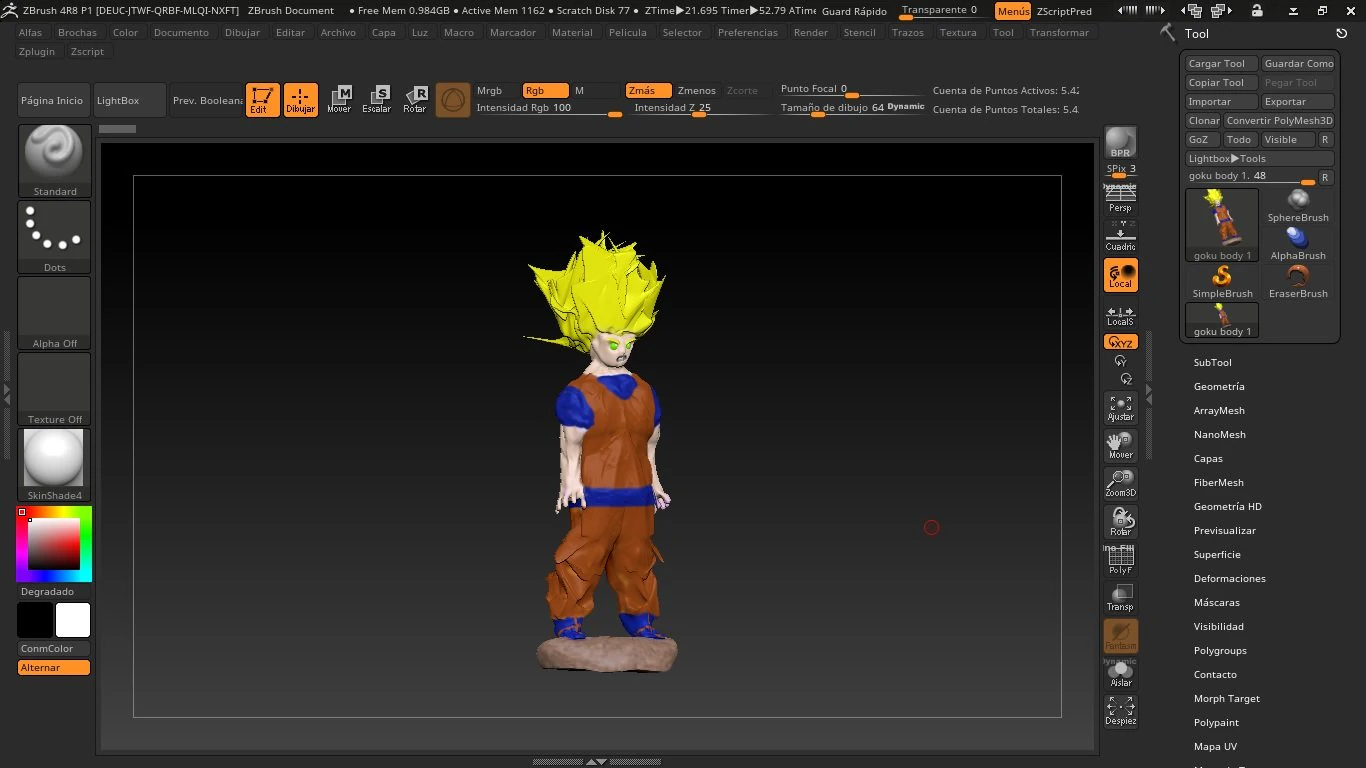
Task: Toggle the Cuadric floor grid
Action: coord(1120,237)
